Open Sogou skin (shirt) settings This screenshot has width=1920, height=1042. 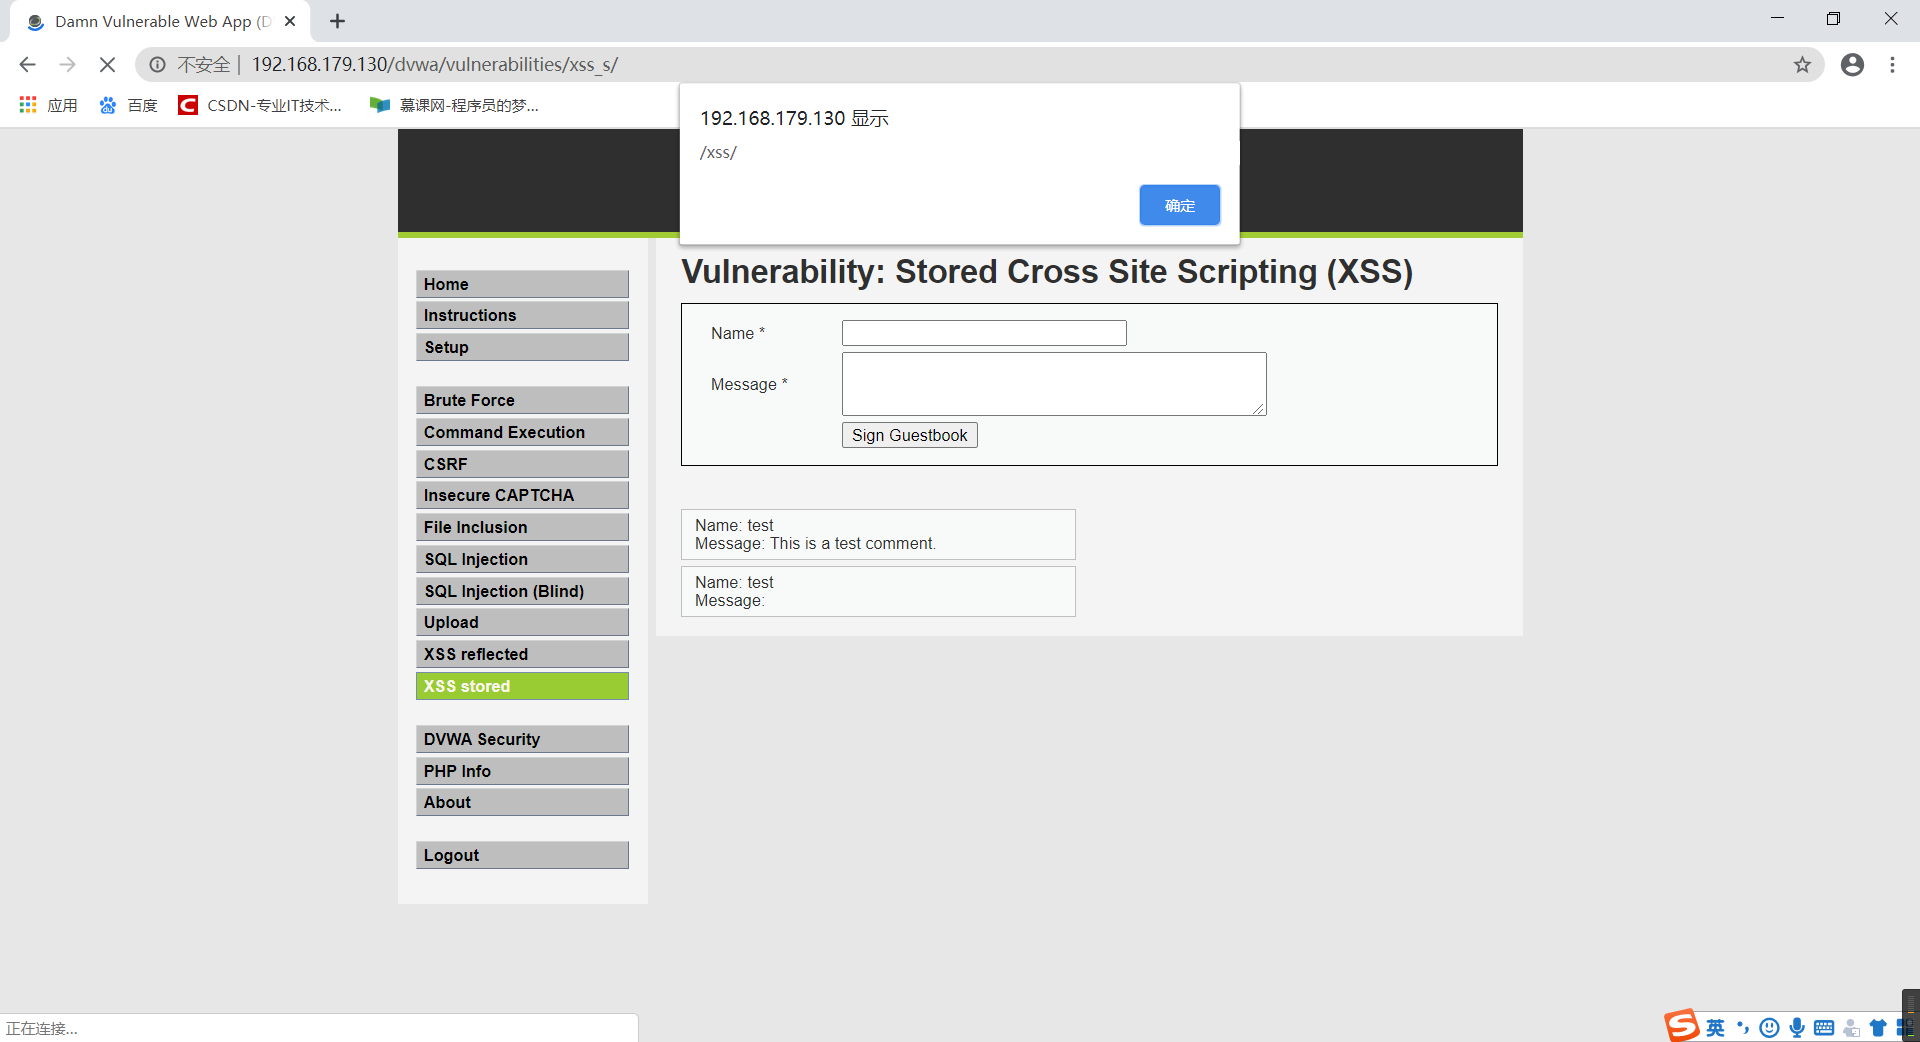[1878, 1028]
